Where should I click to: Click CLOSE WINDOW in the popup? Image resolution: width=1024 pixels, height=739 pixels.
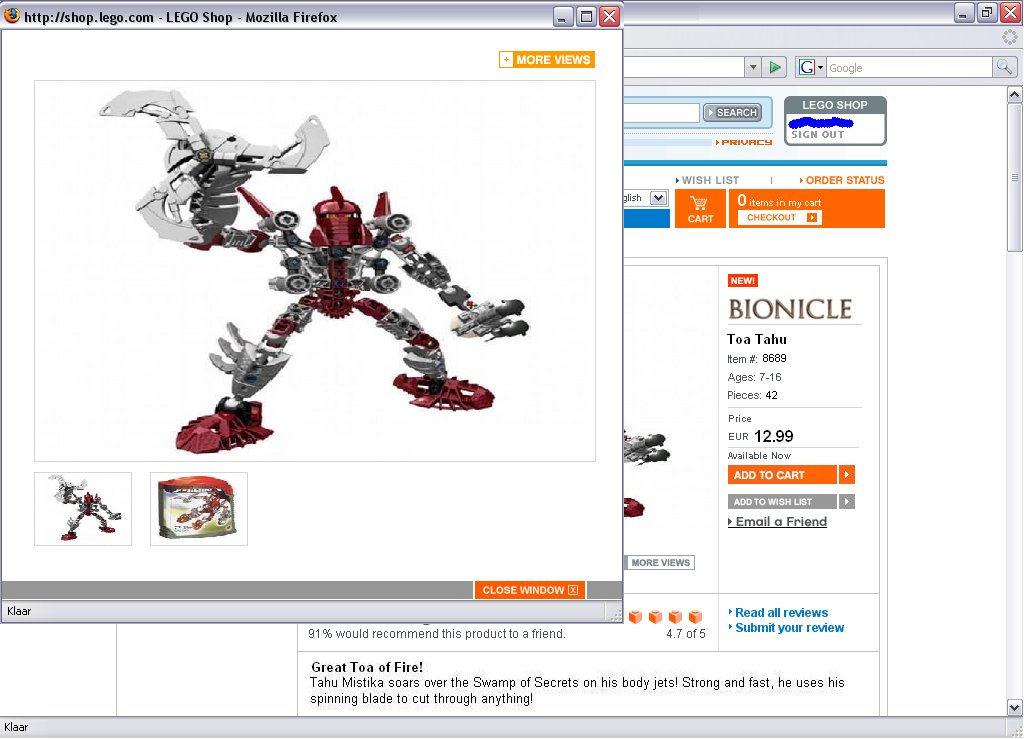tap(530, 590)
